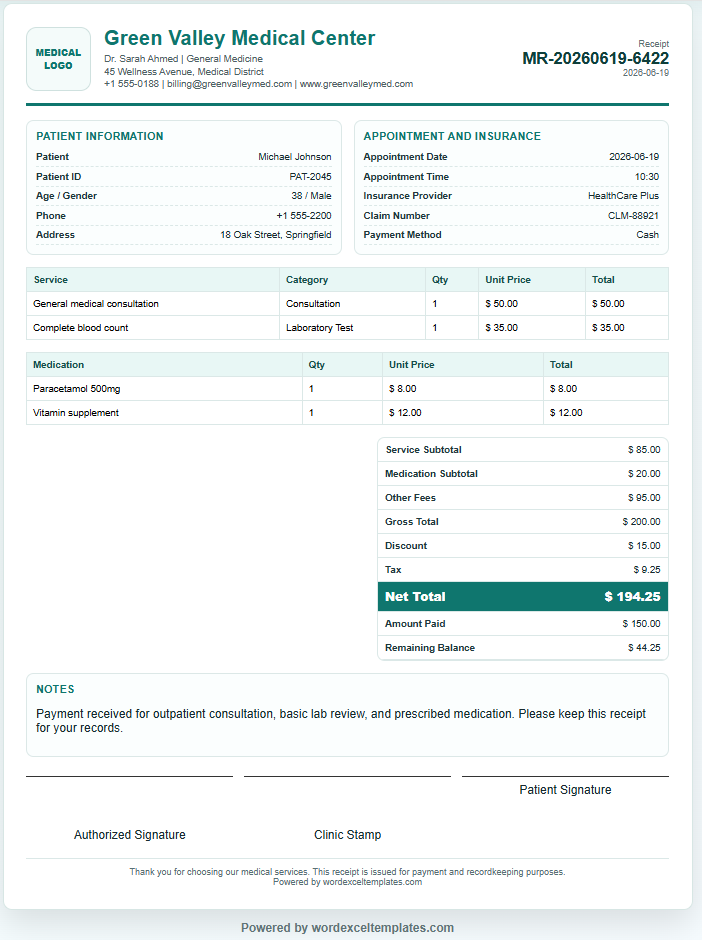This screenshot has width=702, height=940.
Task: Click the Patient Information section heading
Action: [x=100, y=136]
